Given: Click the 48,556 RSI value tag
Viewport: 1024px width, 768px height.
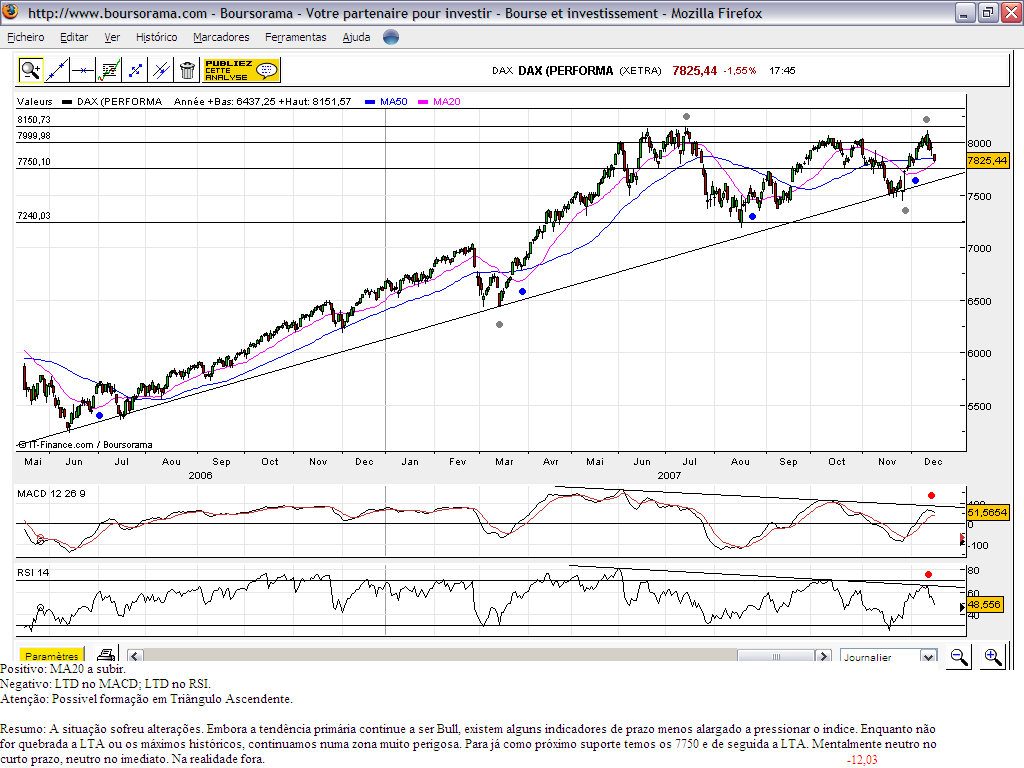Looking at the screenshot, I should 985,605.
